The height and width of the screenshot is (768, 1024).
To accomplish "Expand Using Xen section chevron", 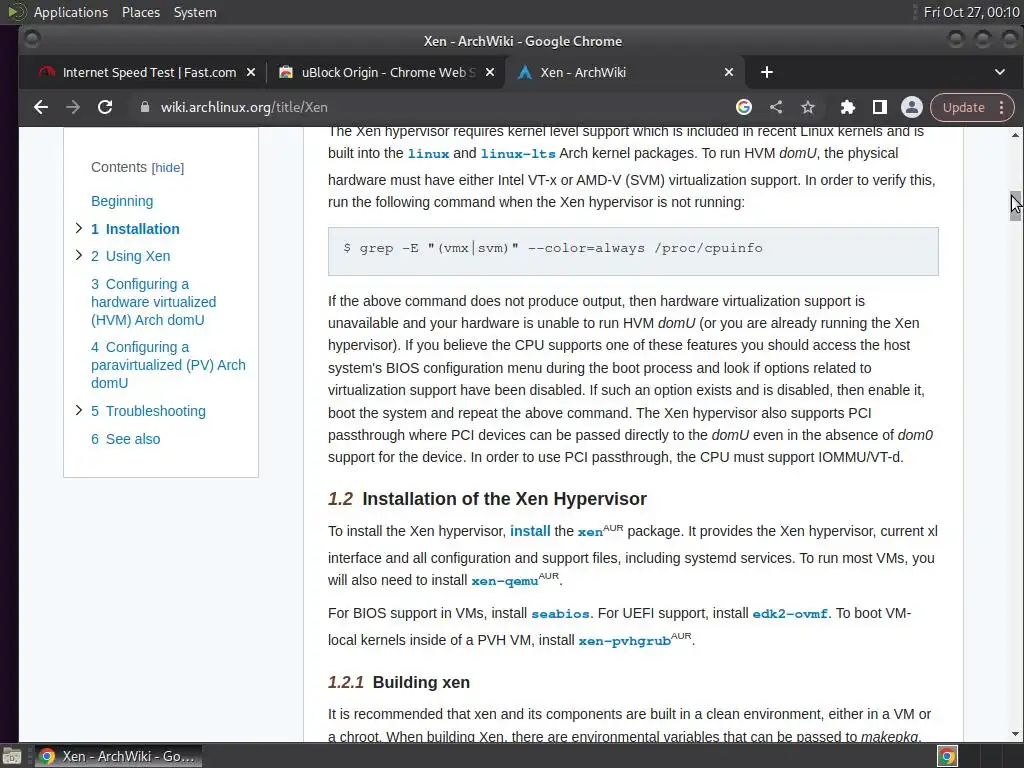I will click(78, 255).
